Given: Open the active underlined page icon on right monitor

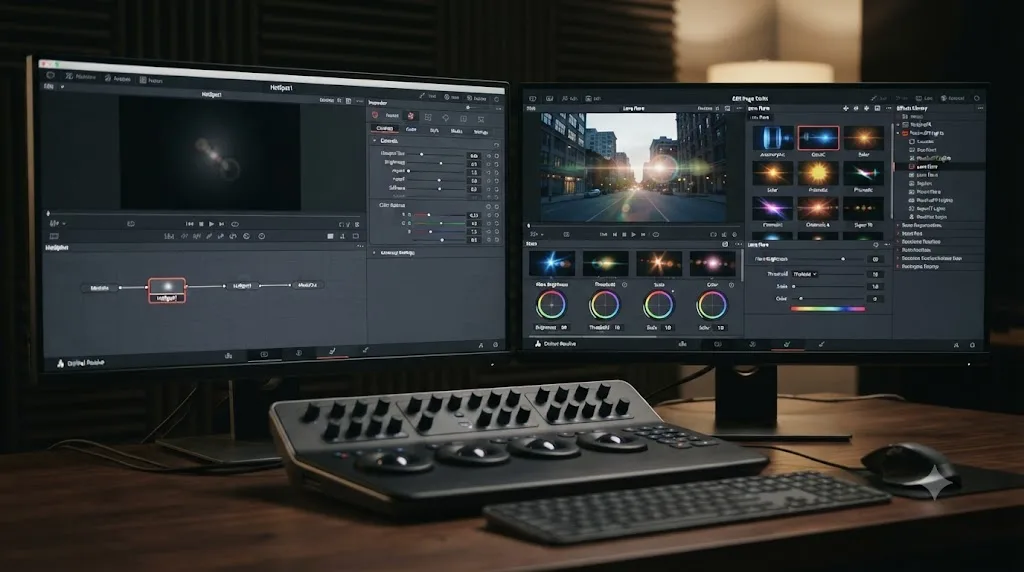Looking at the screenshot, I should [787, 344].
